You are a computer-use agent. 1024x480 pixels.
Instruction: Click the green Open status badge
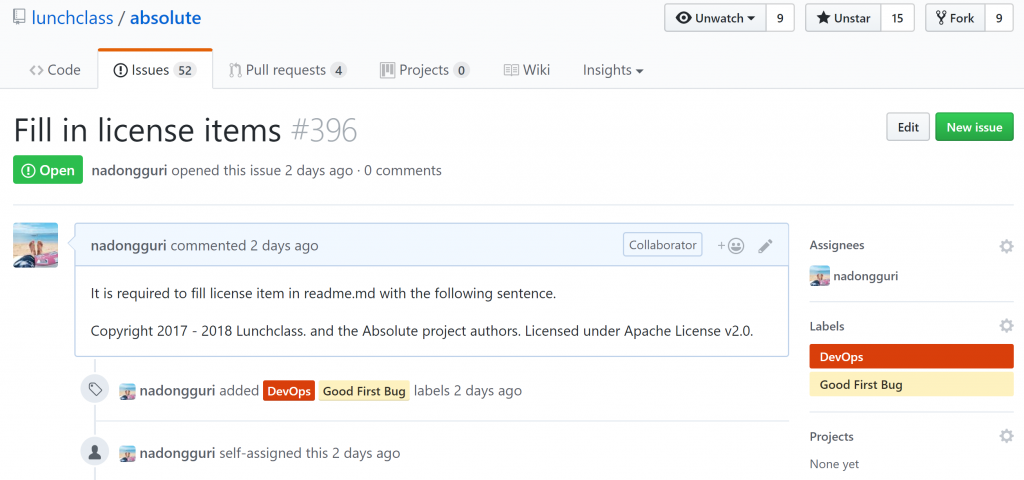pyautogui.click(x=48, y=170)
